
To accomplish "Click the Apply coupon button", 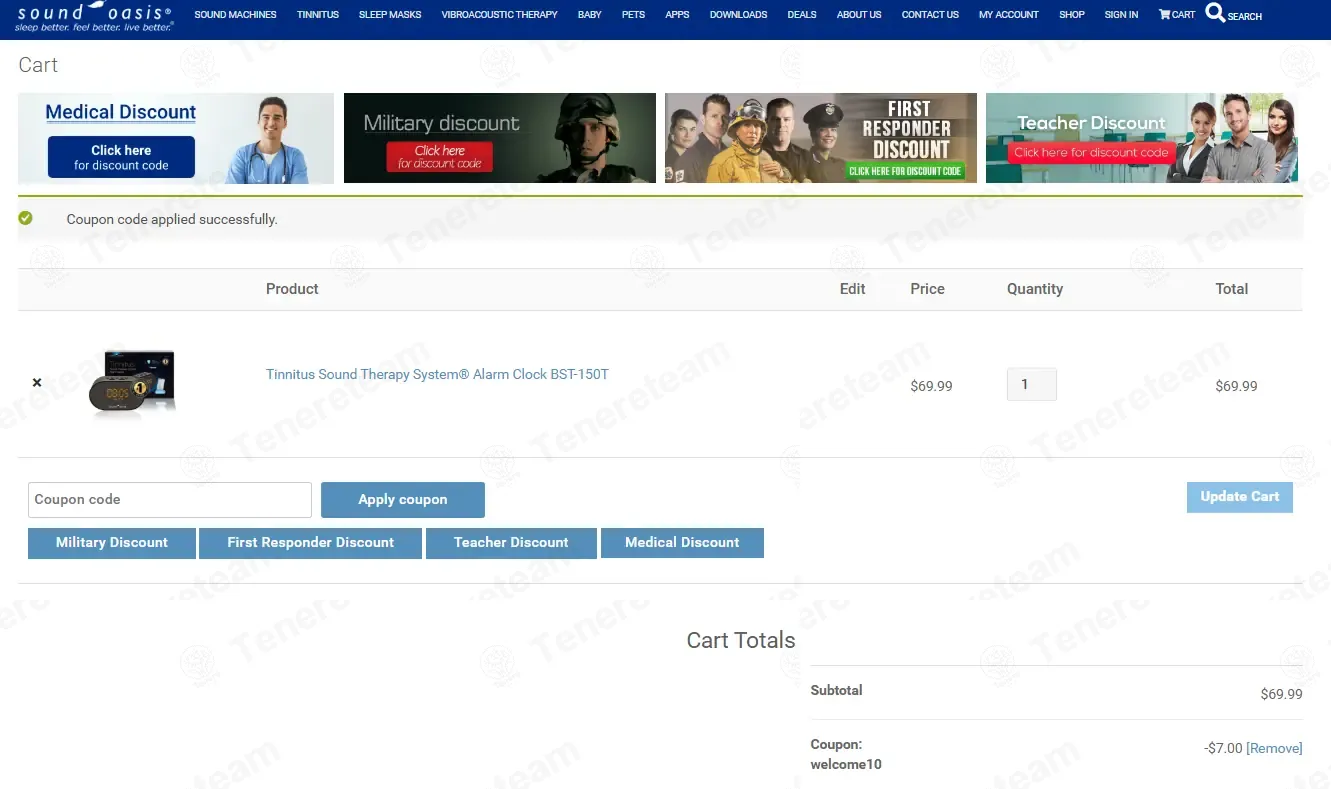I will [403, 500].
